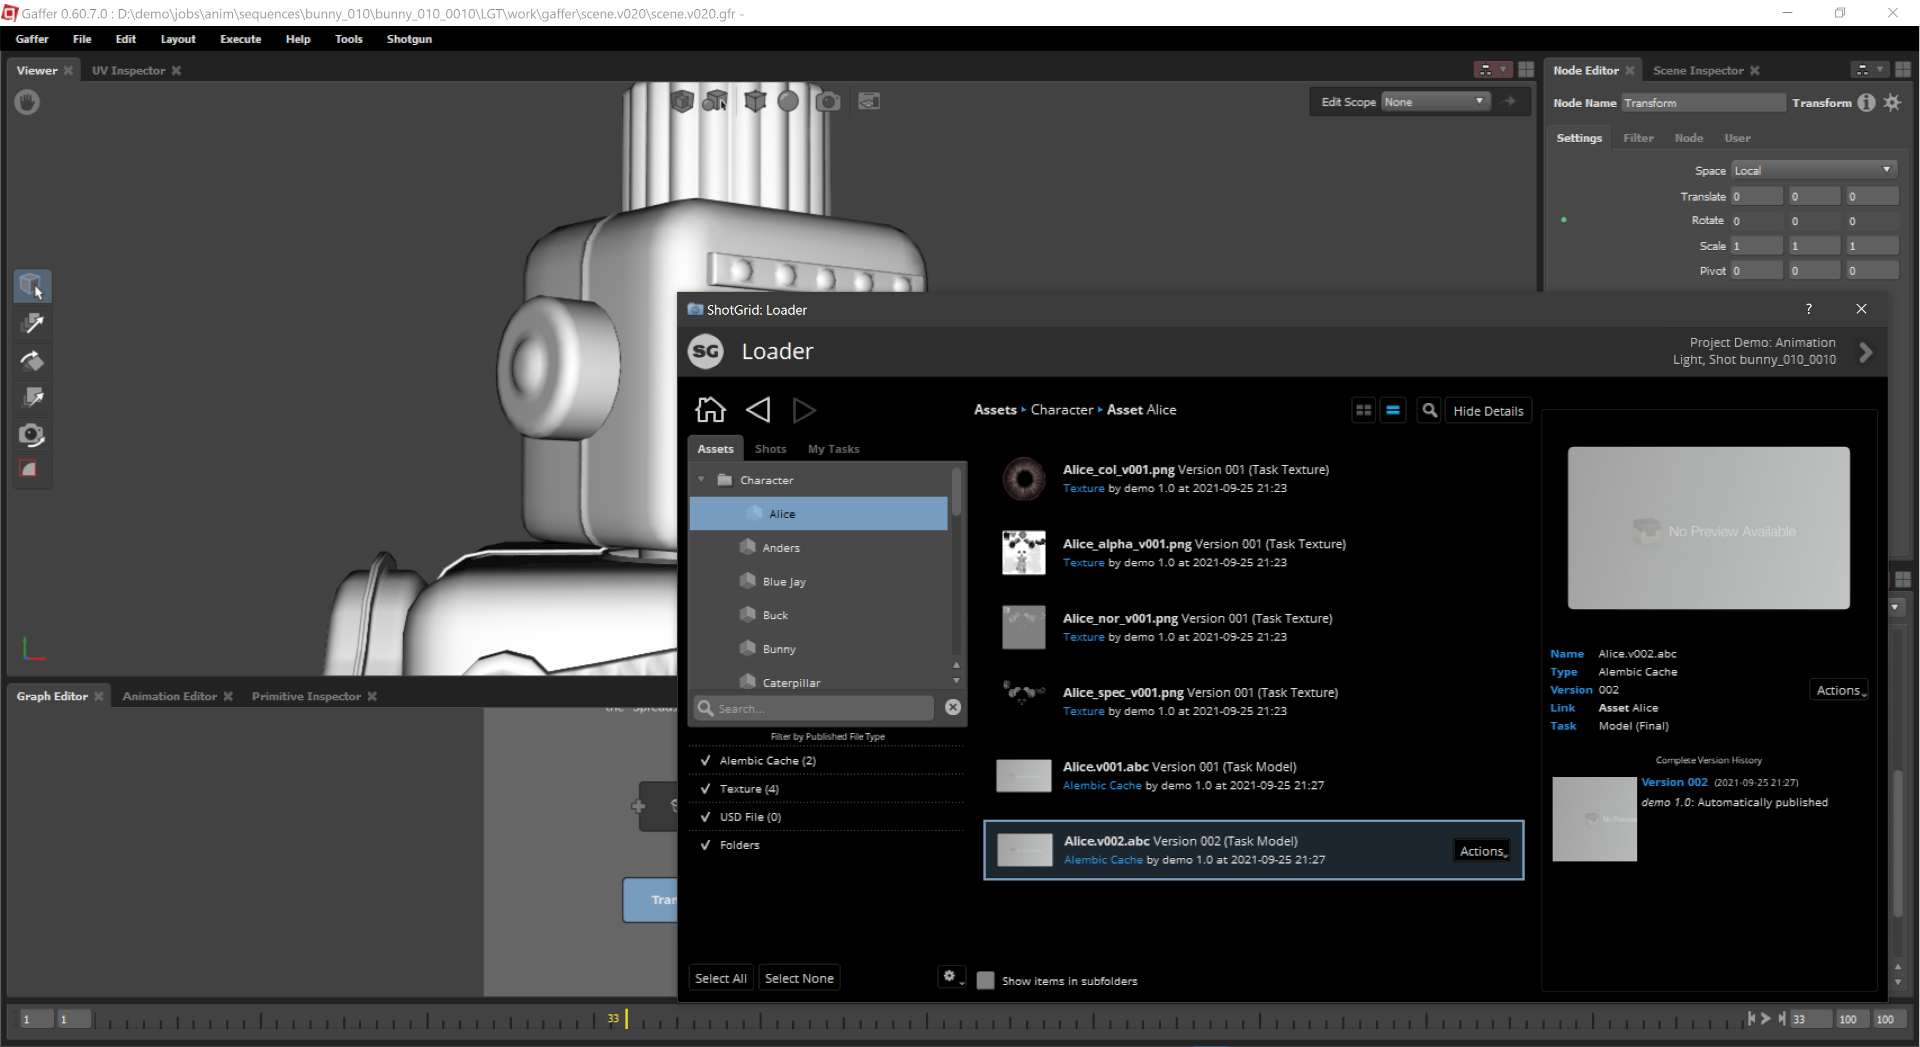Select the Viewer translate tool
This screenshot has height=1047, width=1920.
32,323
